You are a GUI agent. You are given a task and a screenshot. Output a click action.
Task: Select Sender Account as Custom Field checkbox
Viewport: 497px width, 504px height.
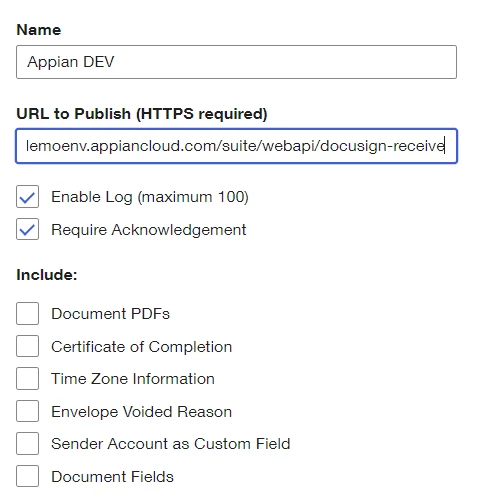tap(27, 444)
